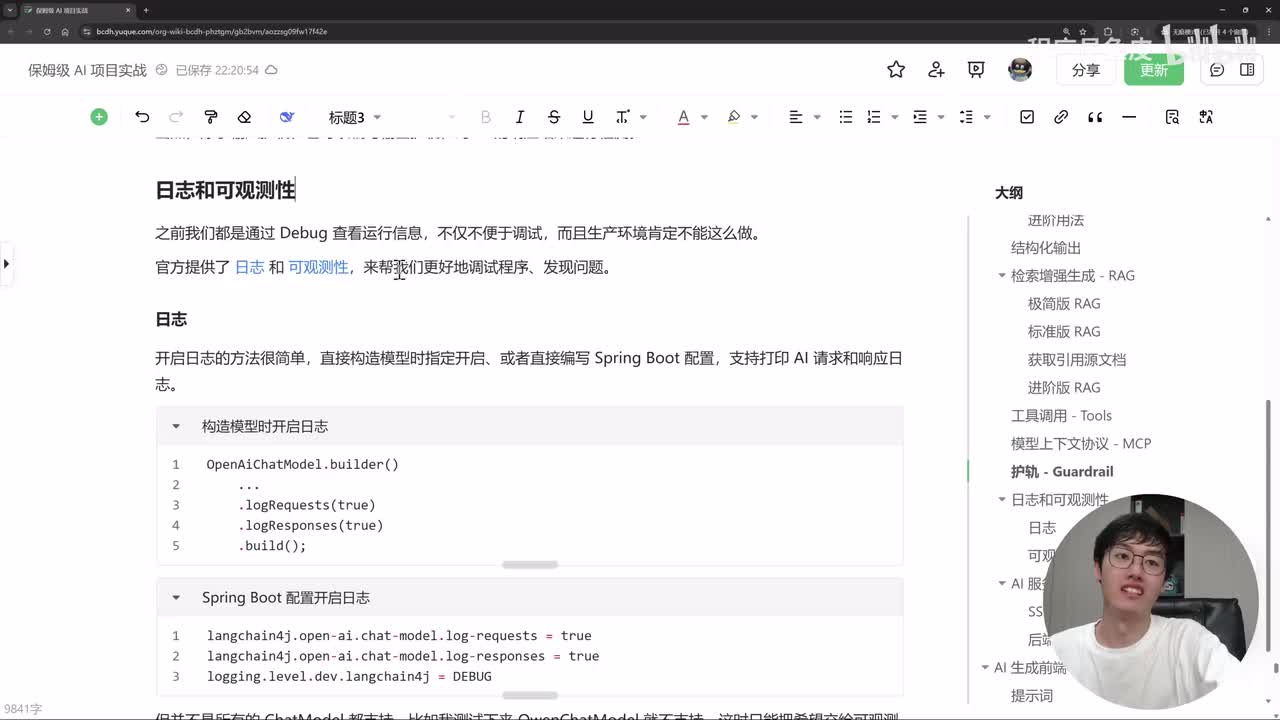The height and width of the screenshot is (720, 1280).
Task: Open find and replace
Action: [x=1172, y=117]
